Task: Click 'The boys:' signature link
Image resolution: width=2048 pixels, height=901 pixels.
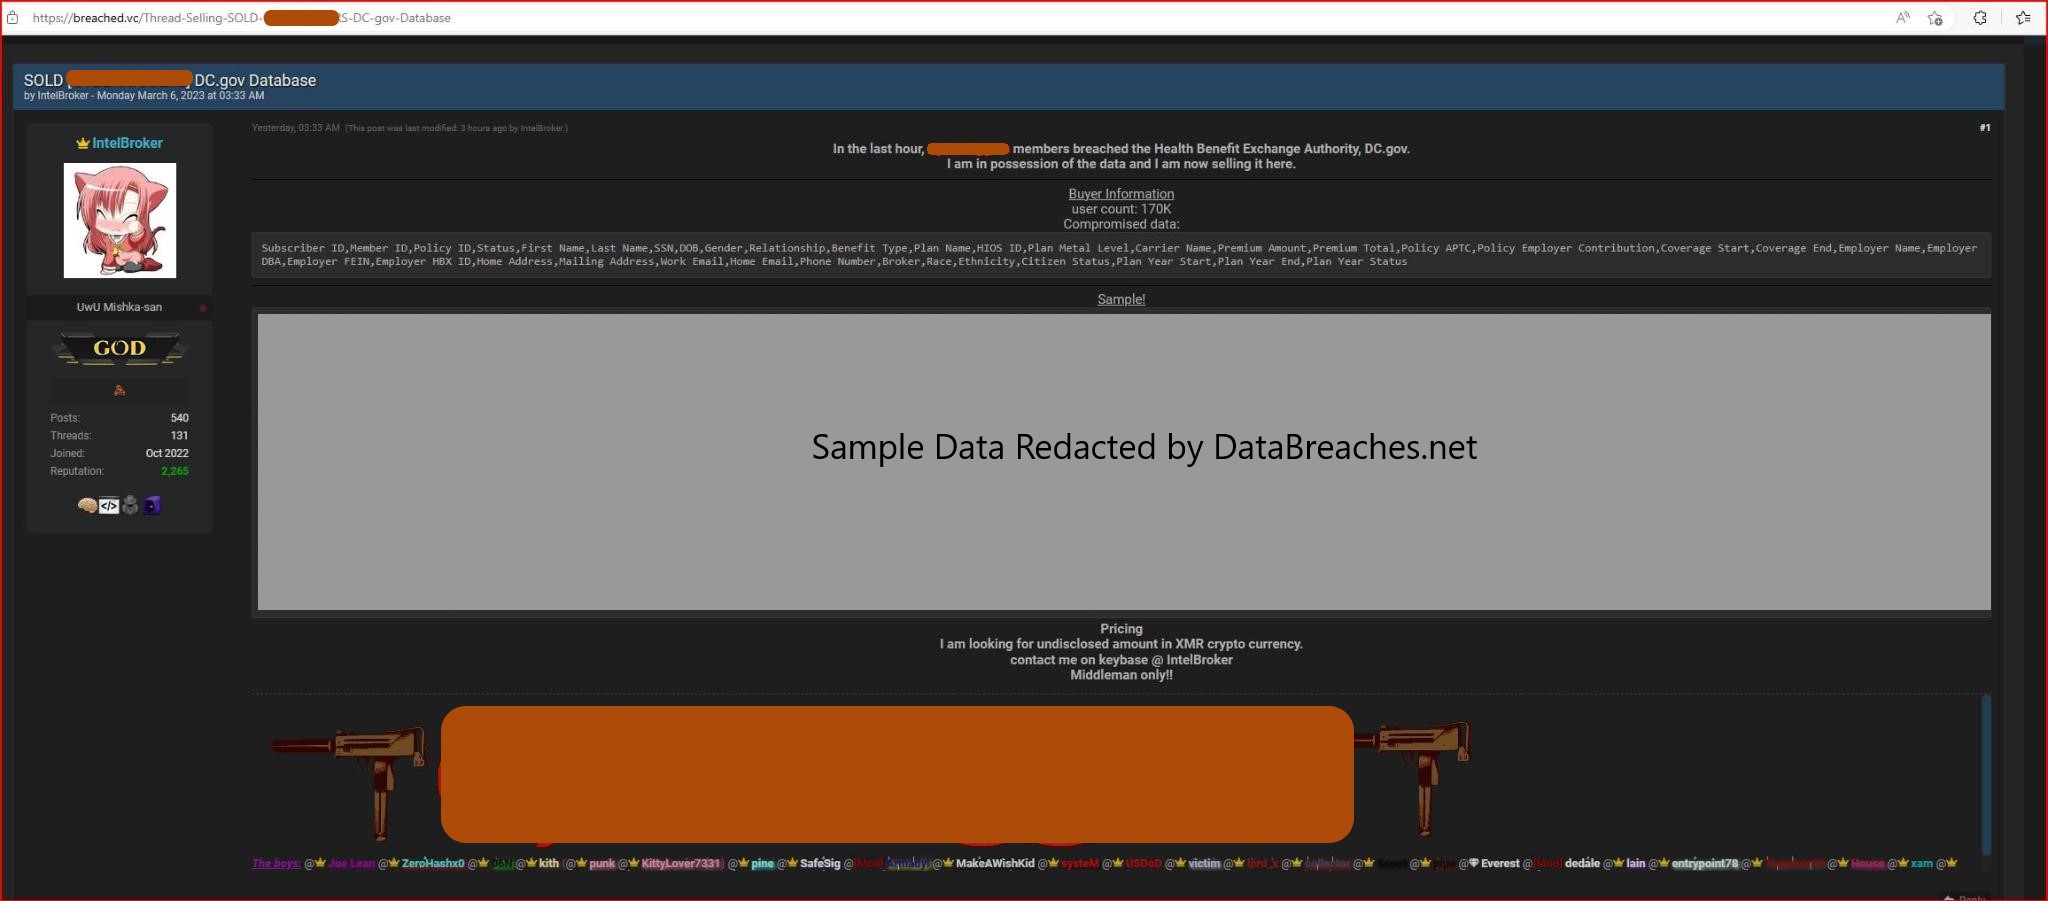Action: click(x=276, y=864)
